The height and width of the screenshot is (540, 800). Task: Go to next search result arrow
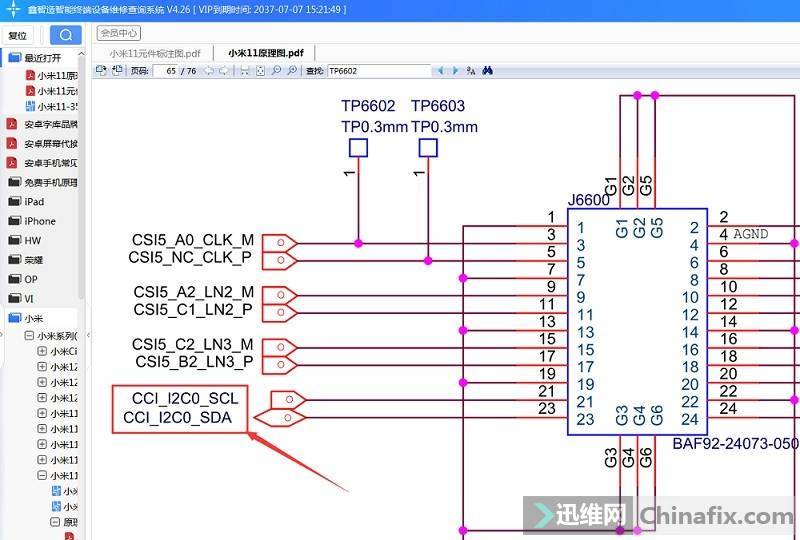455,71
